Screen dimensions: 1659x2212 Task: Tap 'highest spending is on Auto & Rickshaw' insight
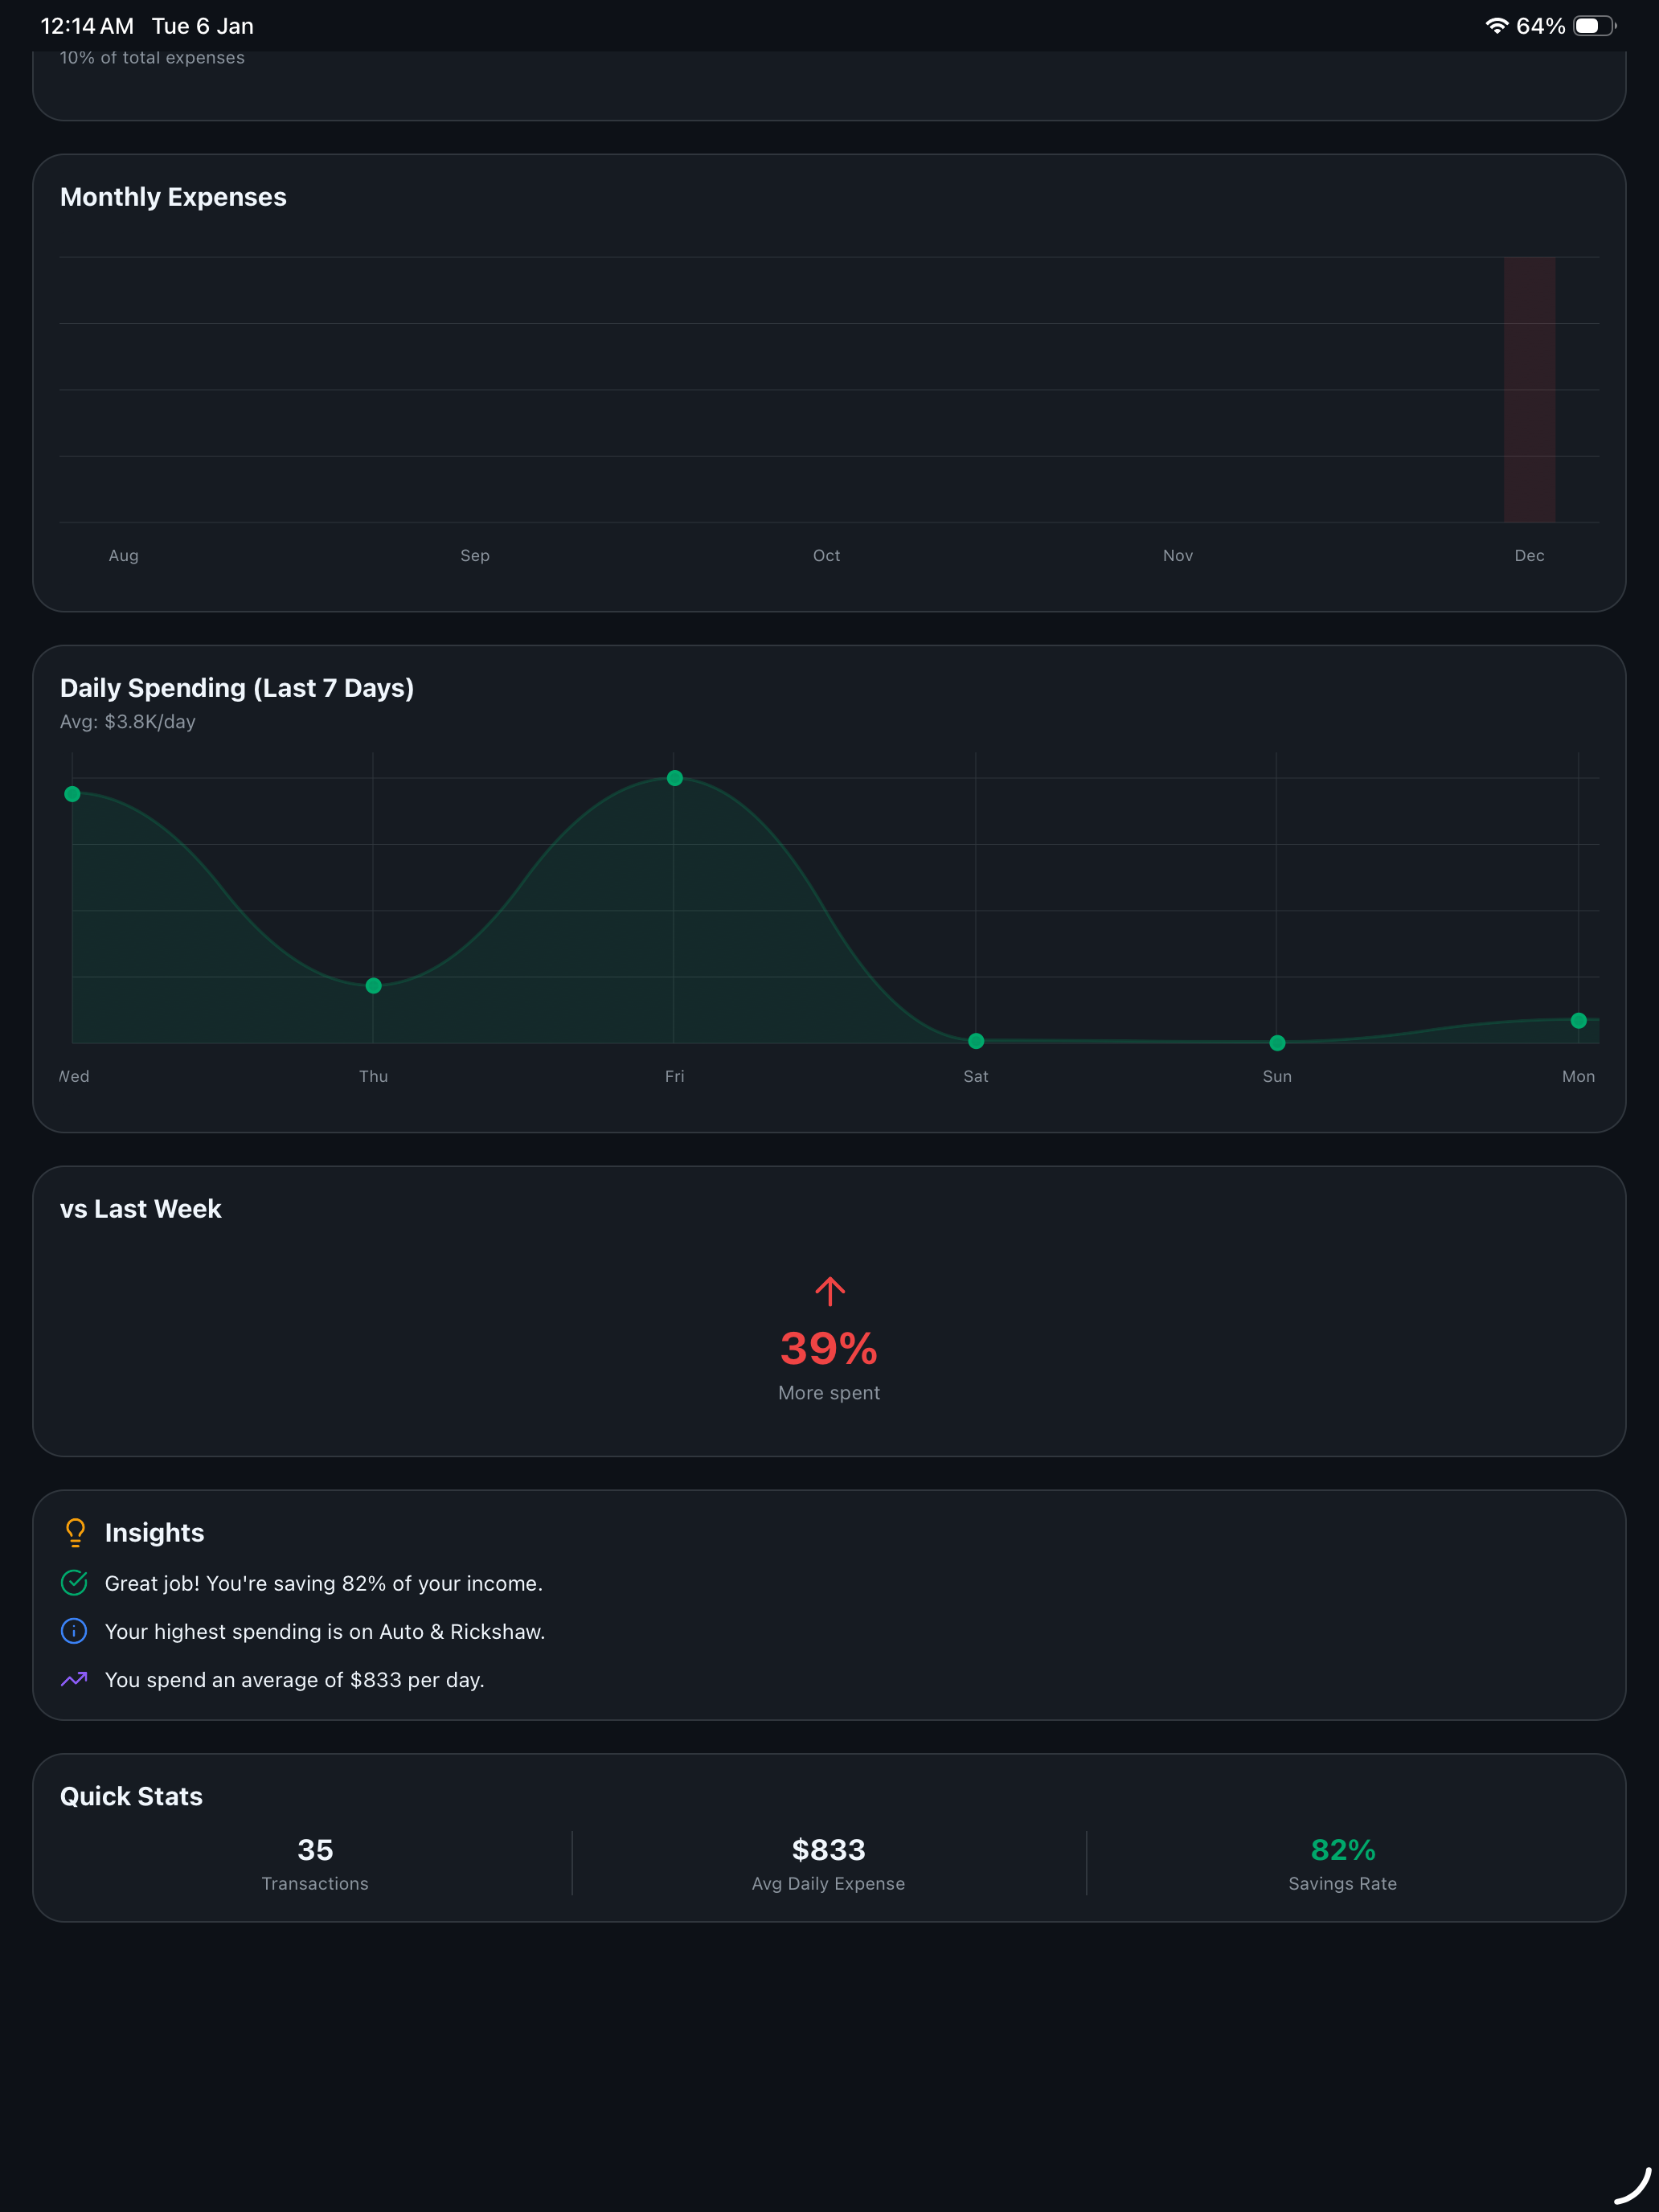coord(324,1631)
